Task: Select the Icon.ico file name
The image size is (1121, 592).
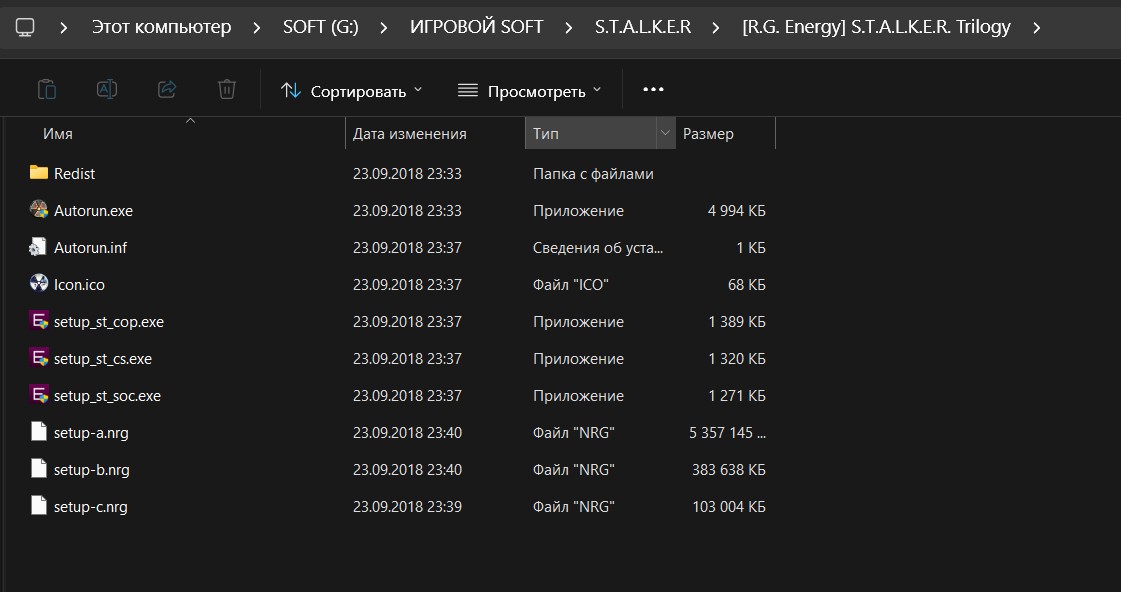Action: [79, 285]
